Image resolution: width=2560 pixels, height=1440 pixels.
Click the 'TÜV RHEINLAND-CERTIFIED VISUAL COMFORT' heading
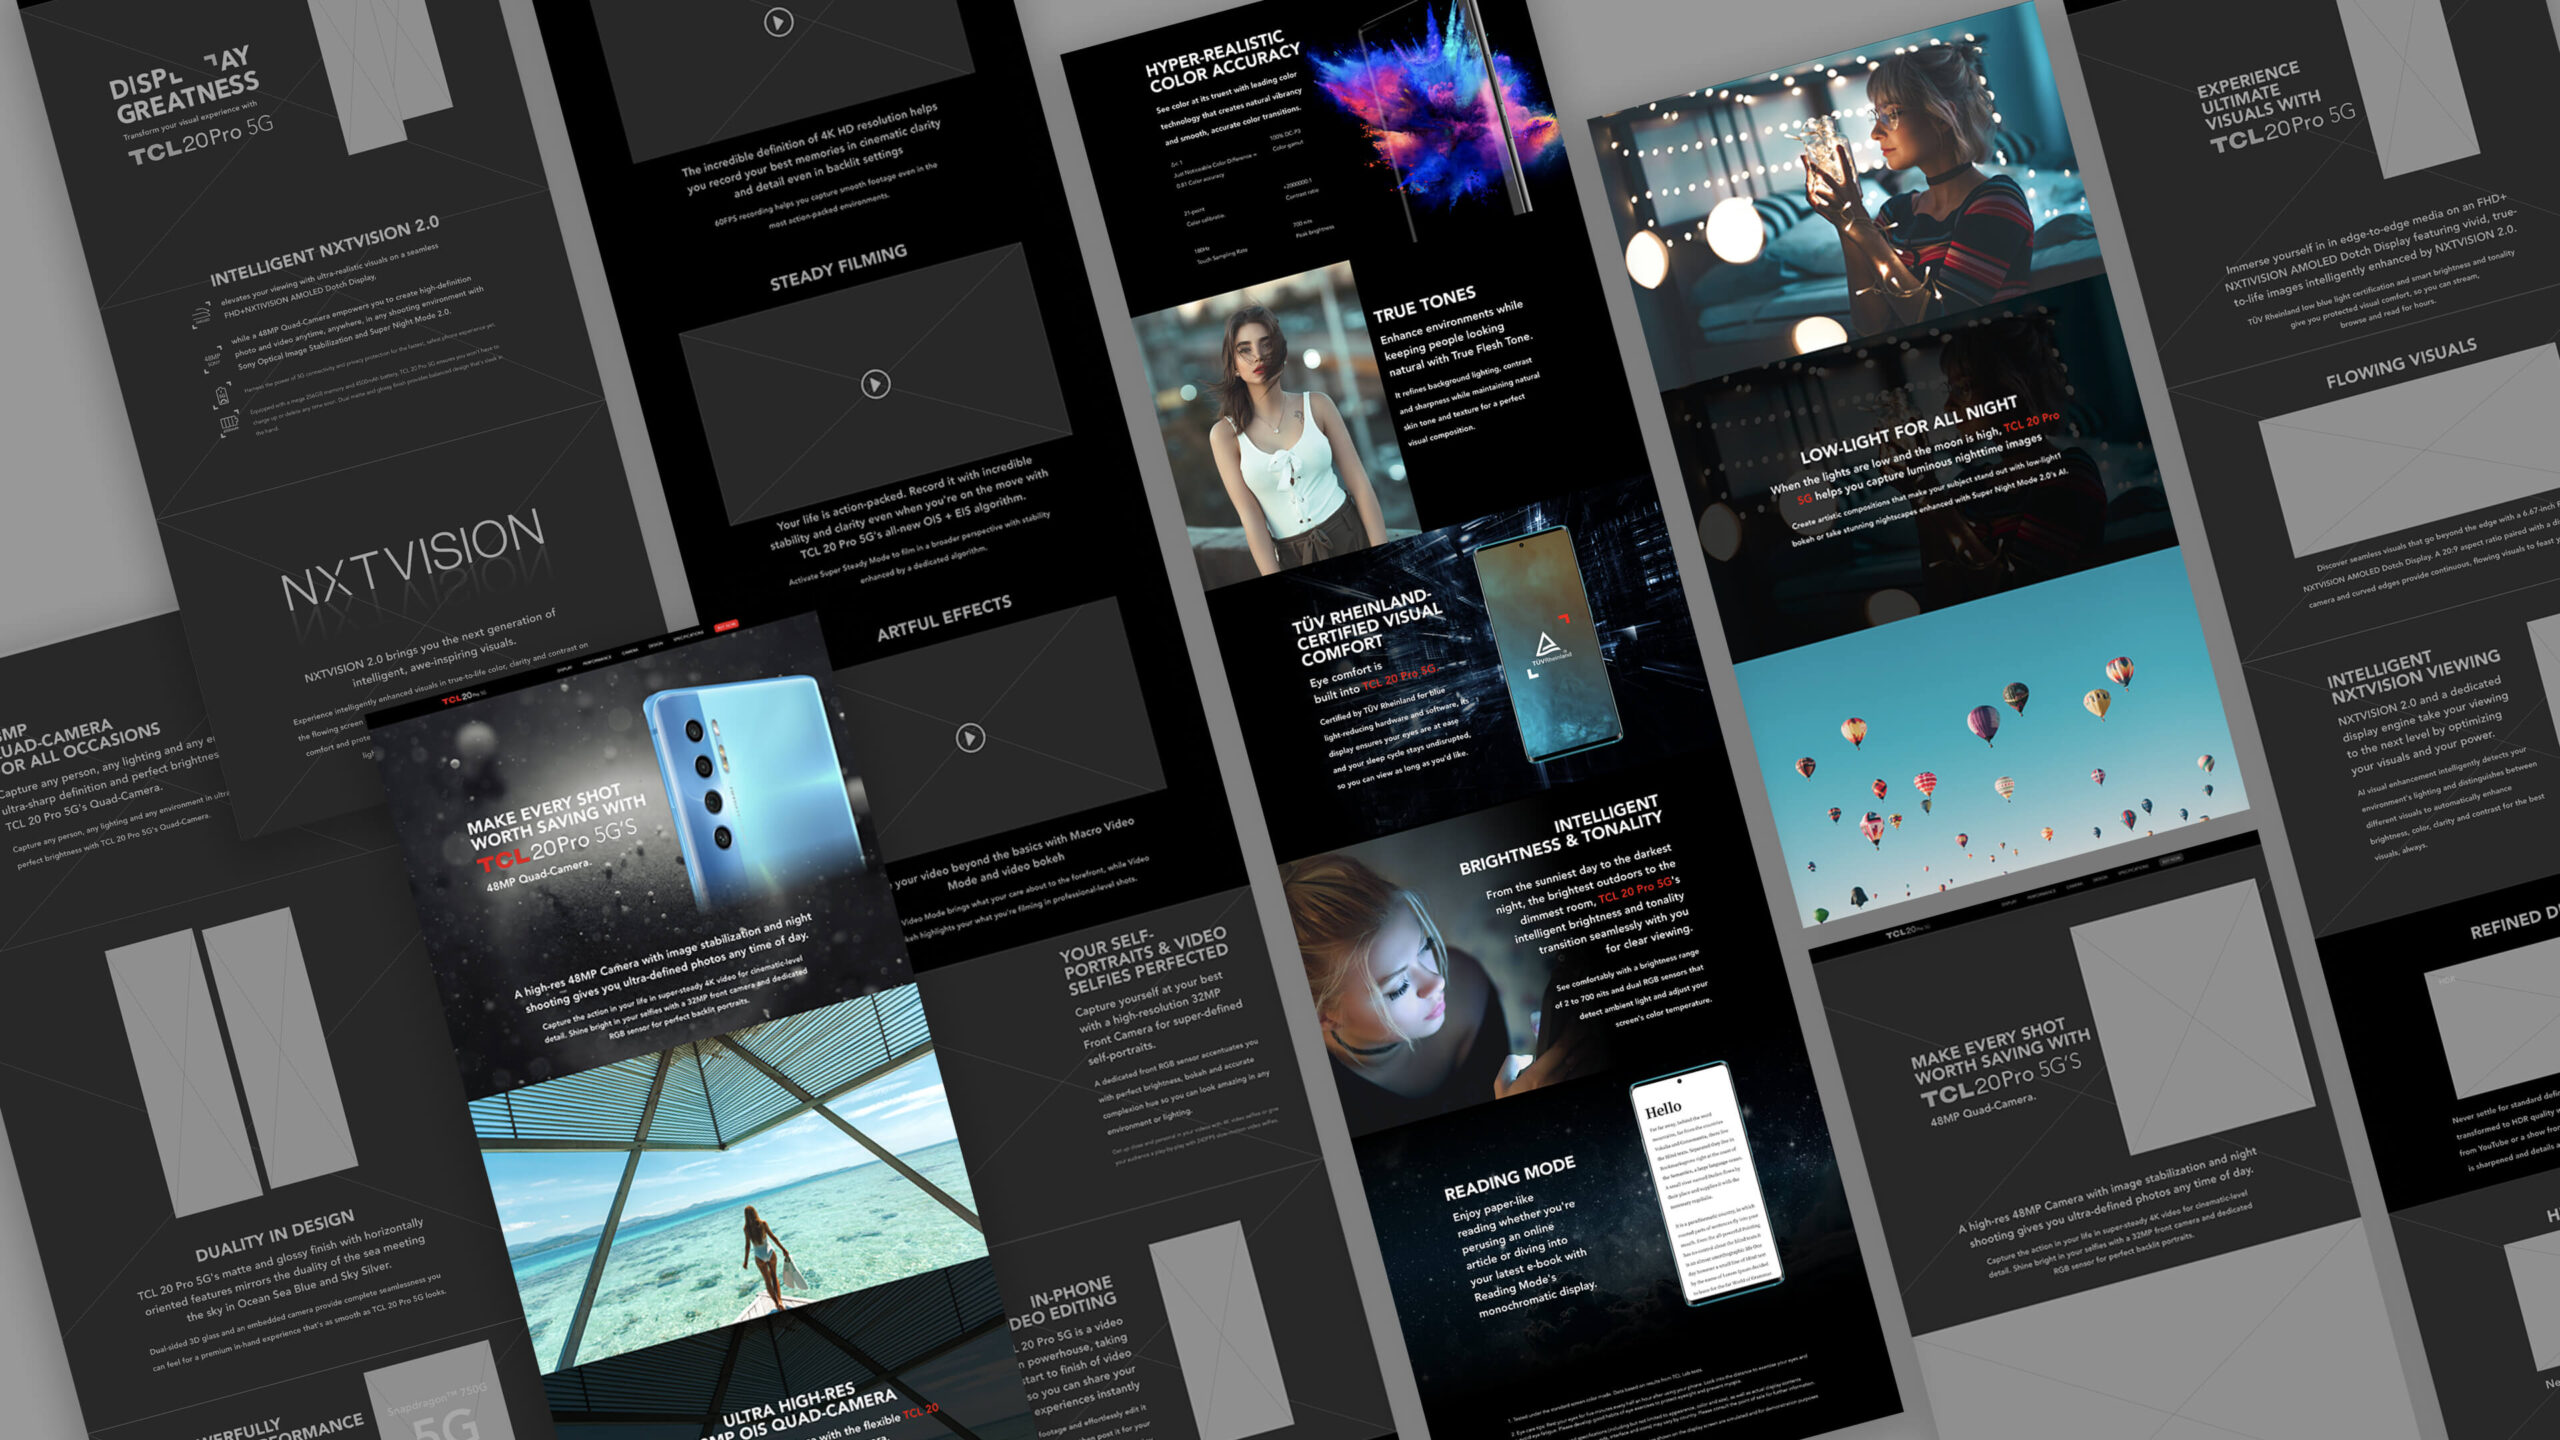1366,627
